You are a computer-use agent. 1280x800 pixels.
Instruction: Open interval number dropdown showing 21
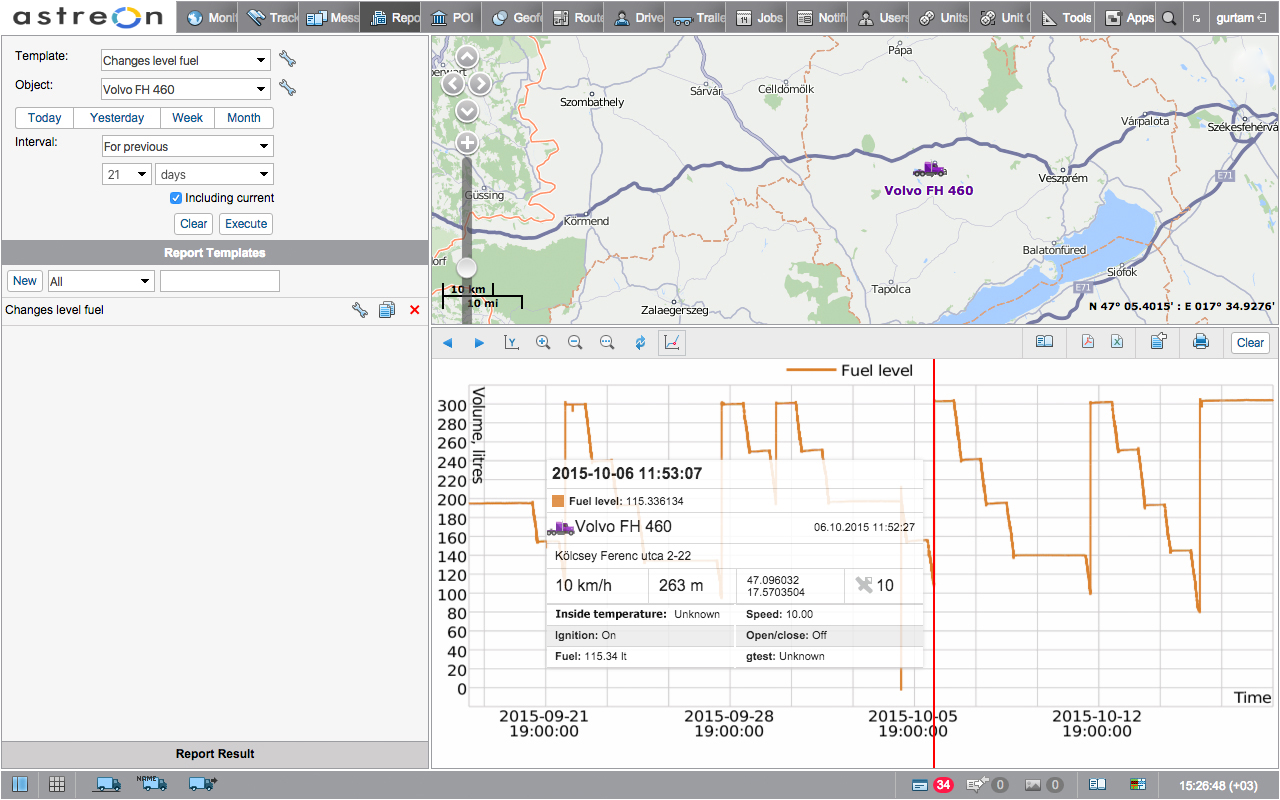point(127,174)
